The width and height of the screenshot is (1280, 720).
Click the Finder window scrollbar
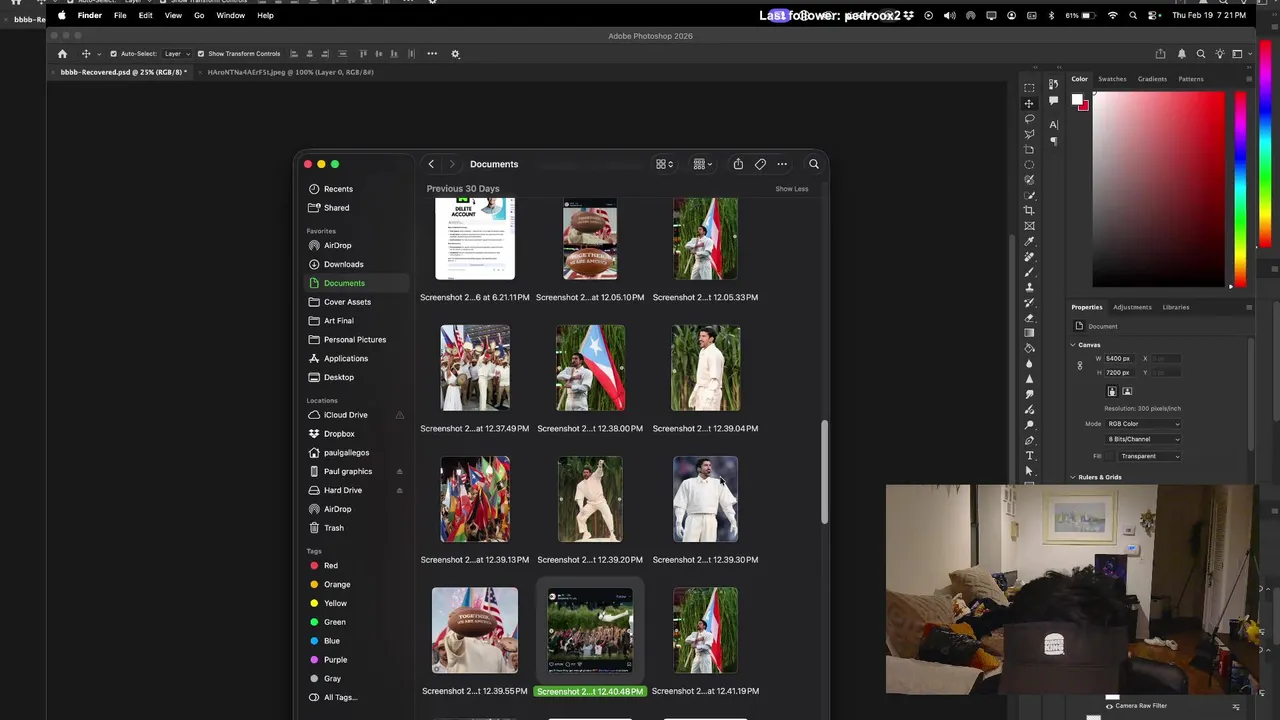(825, 470)
